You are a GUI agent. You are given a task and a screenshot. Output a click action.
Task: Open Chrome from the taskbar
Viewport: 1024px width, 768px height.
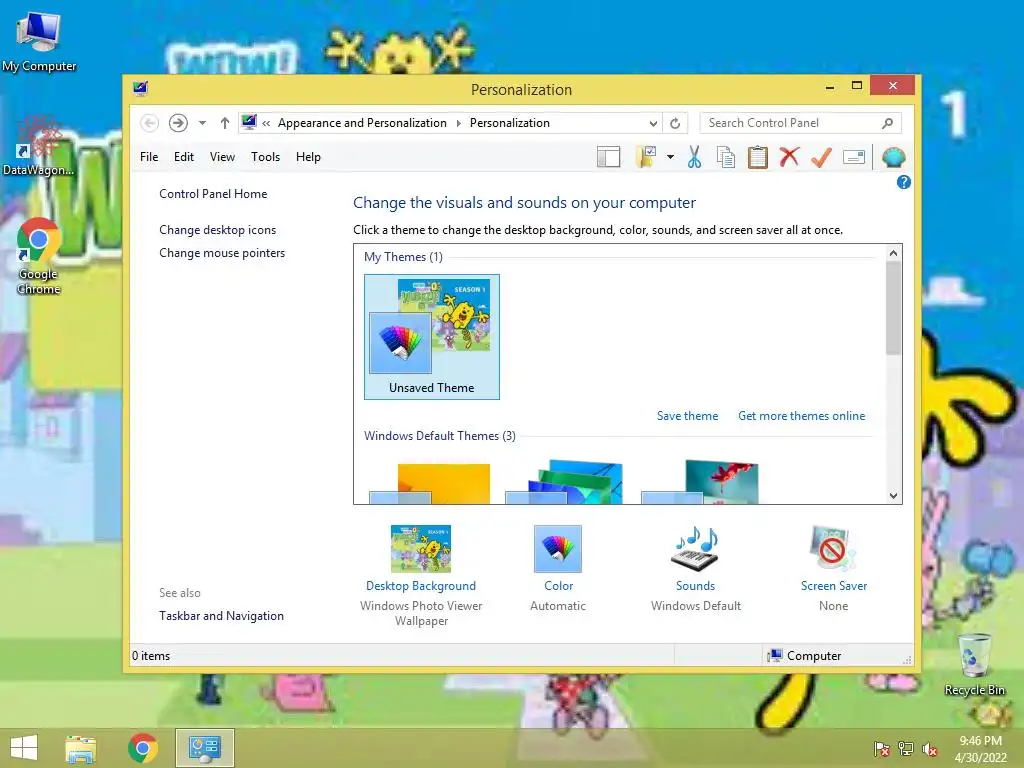pyautogui.click(x=142, y=748)
